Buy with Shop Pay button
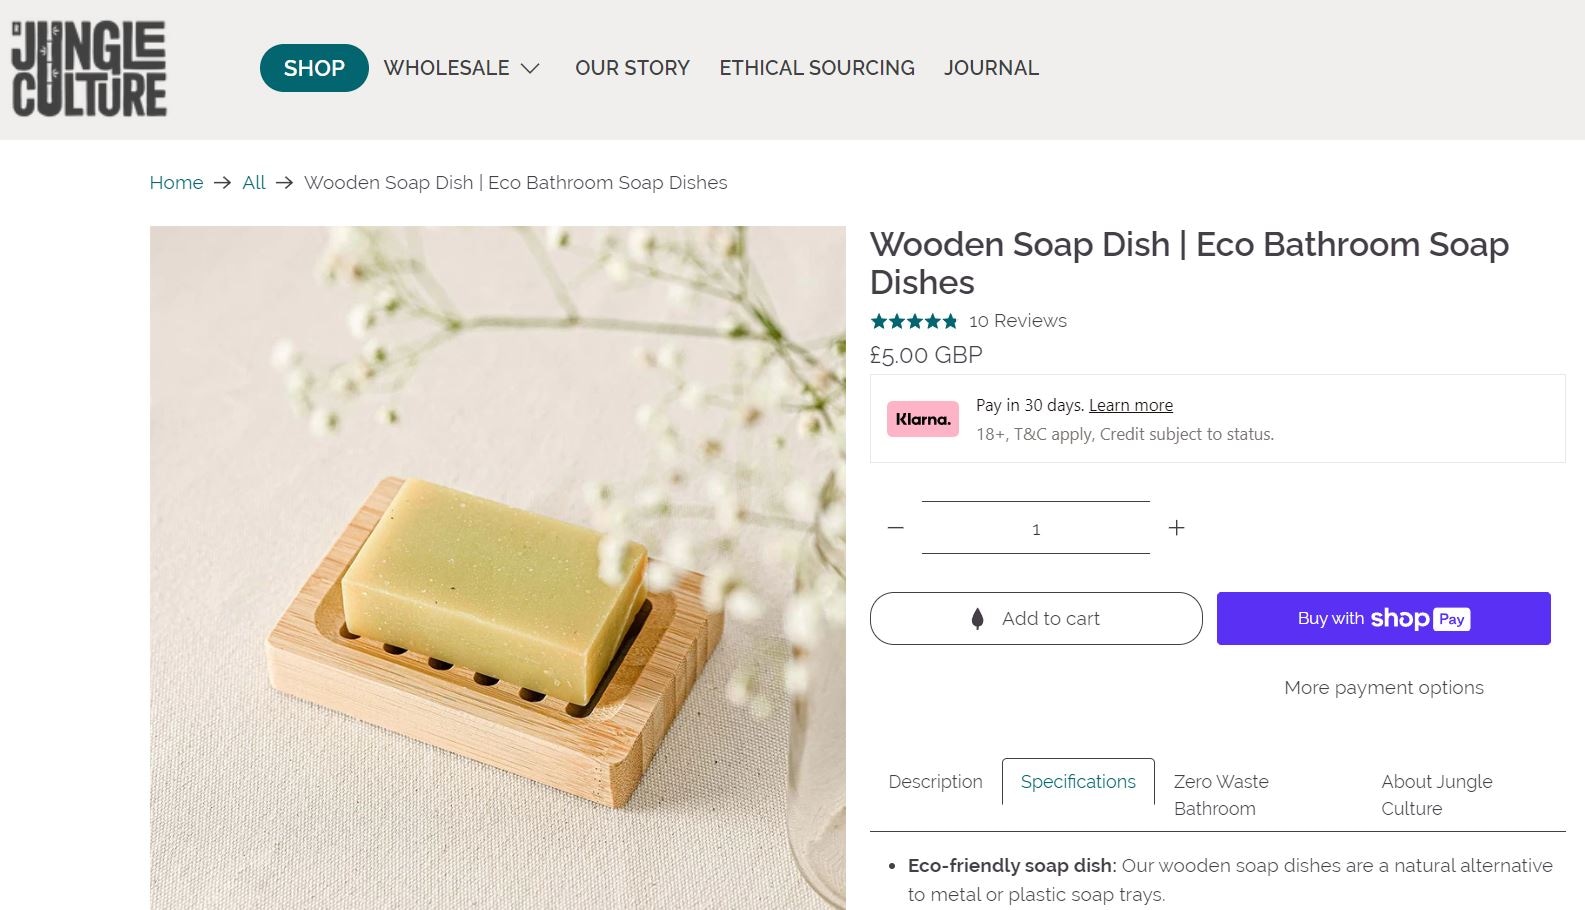The image size is (1585, 910). pos(1383,619)
